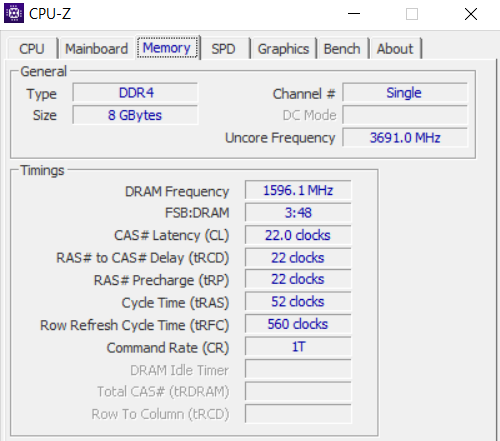
Task: Click the 560 clocks tRFC value
Action: [298, 324]
